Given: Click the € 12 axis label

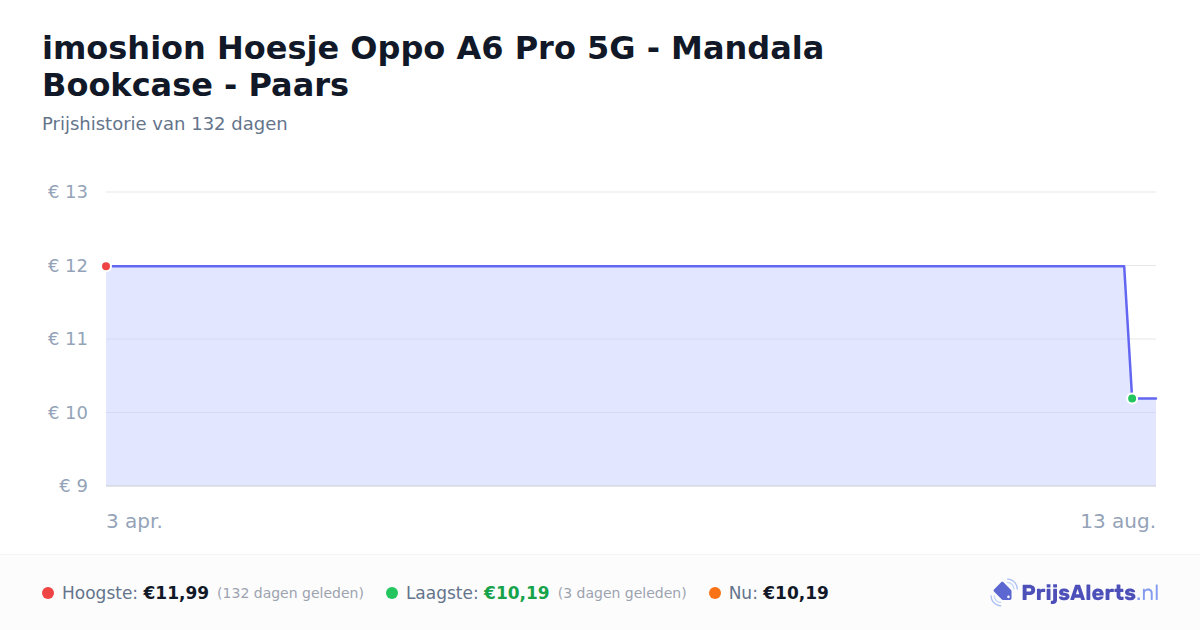Looking at the screenshot, I should click(68, 266).
